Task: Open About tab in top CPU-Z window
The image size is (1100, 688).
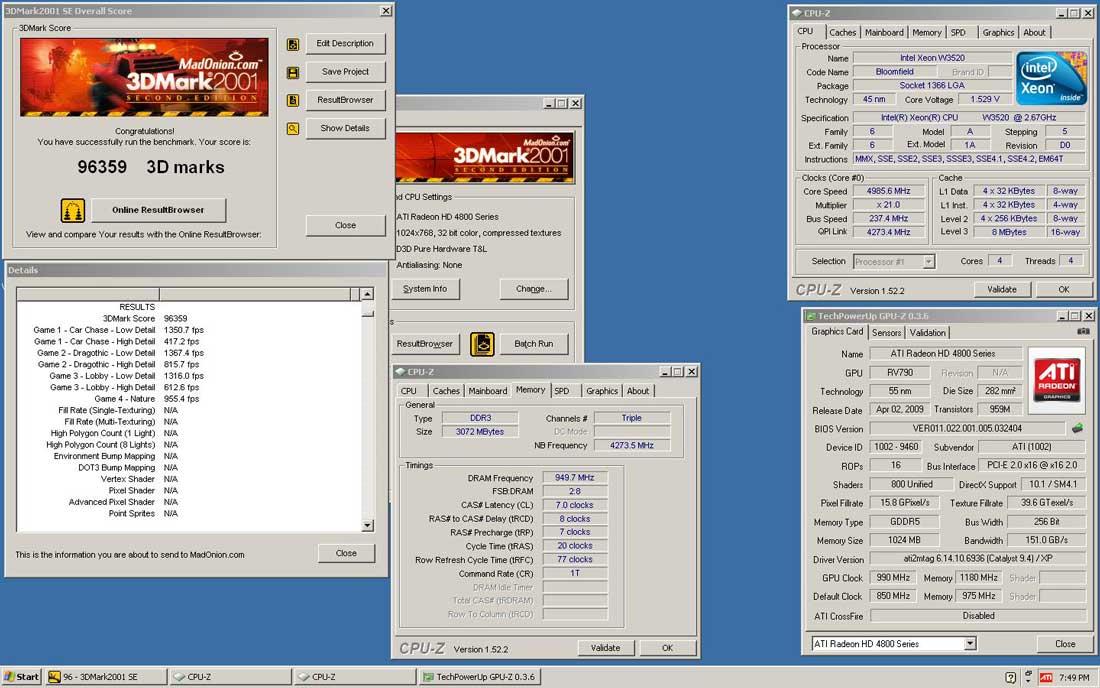Action: (1034, 32)
